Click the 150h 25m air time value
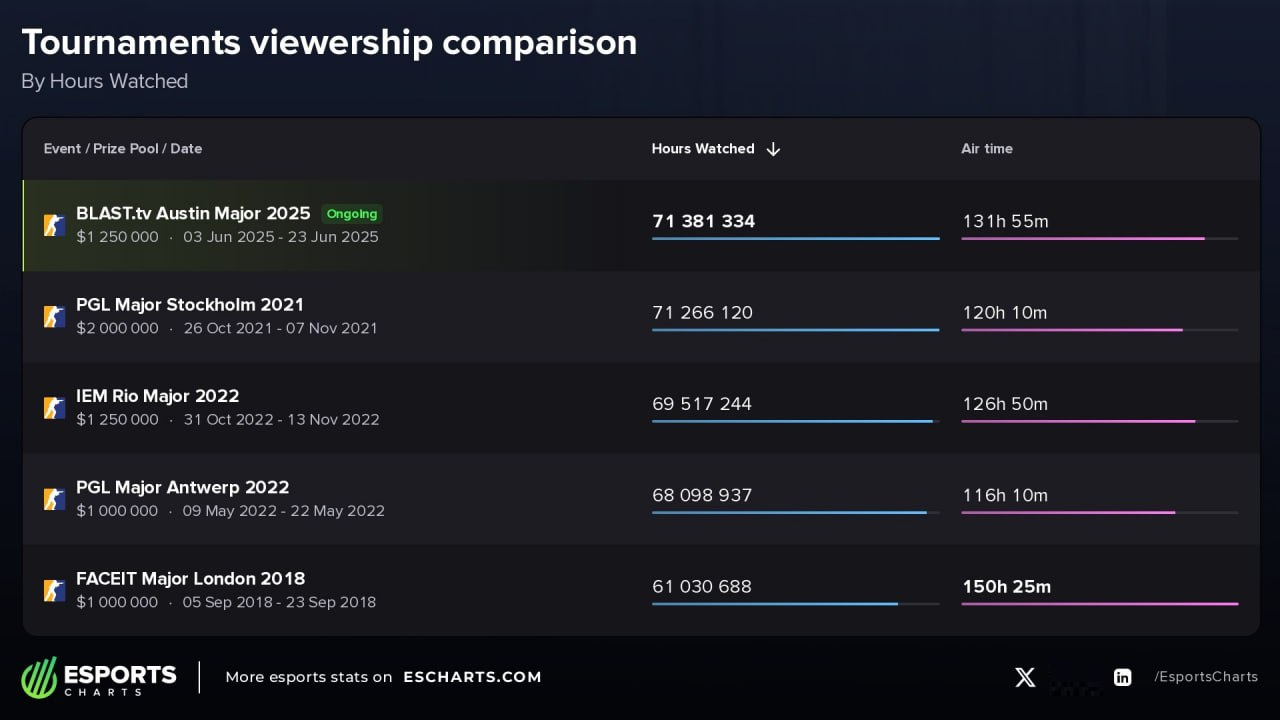This screenshot has width=1280, height=720. click(1006, 587)
